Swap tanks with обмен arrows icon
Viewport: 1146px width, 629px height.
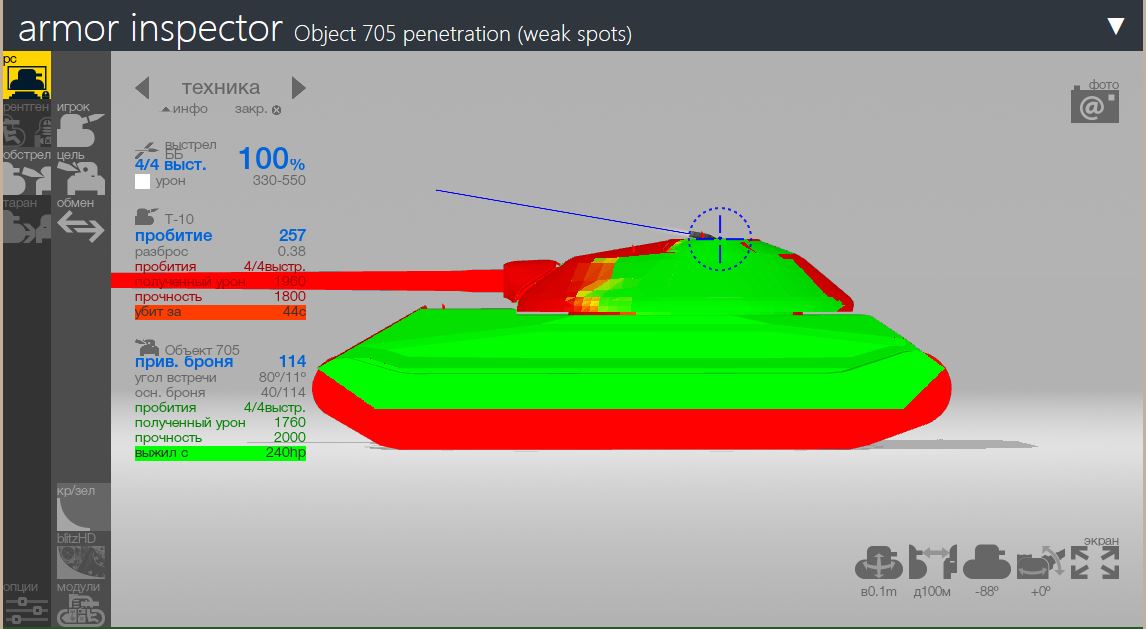[x=80, y=221]
